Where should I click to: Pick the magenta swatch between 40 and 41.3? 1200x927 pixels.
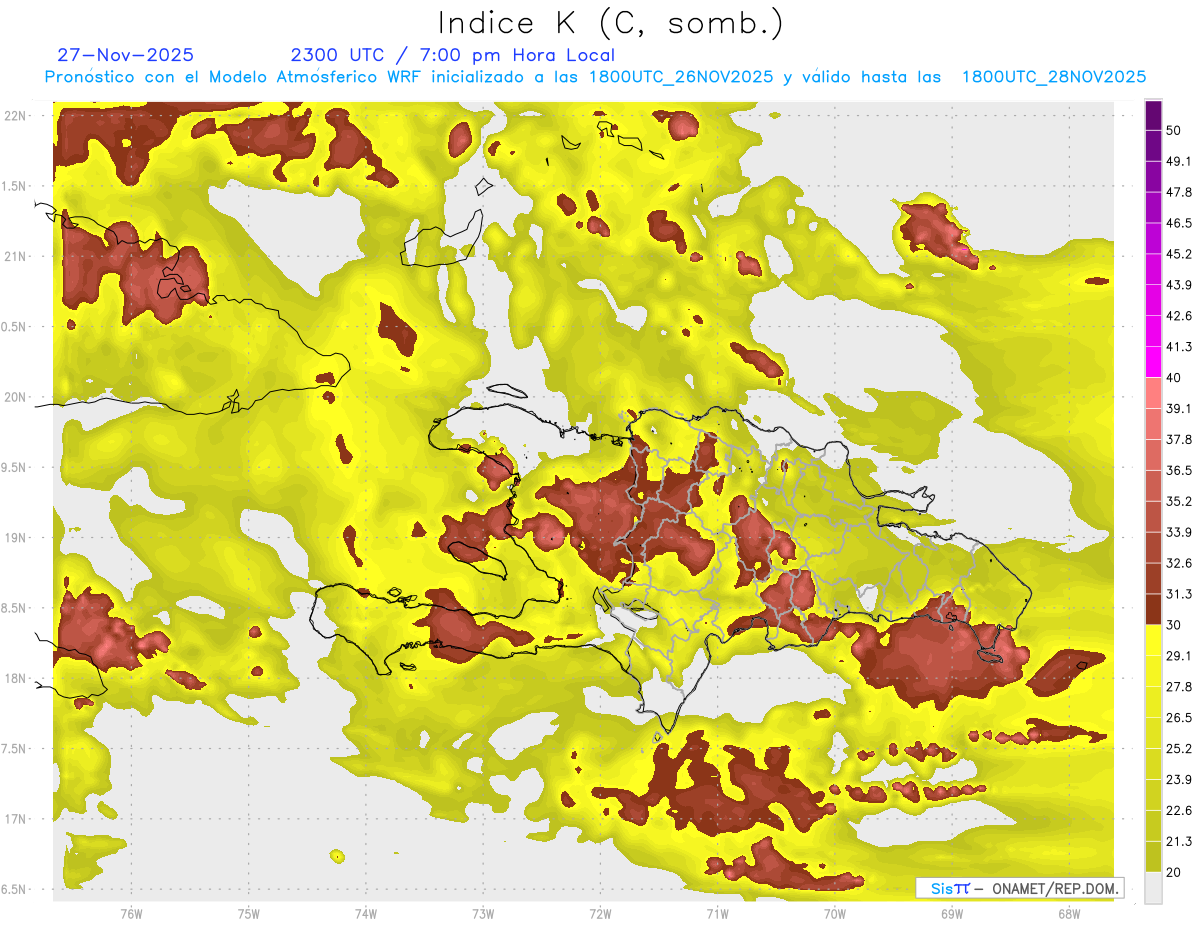click(1153, 363)
